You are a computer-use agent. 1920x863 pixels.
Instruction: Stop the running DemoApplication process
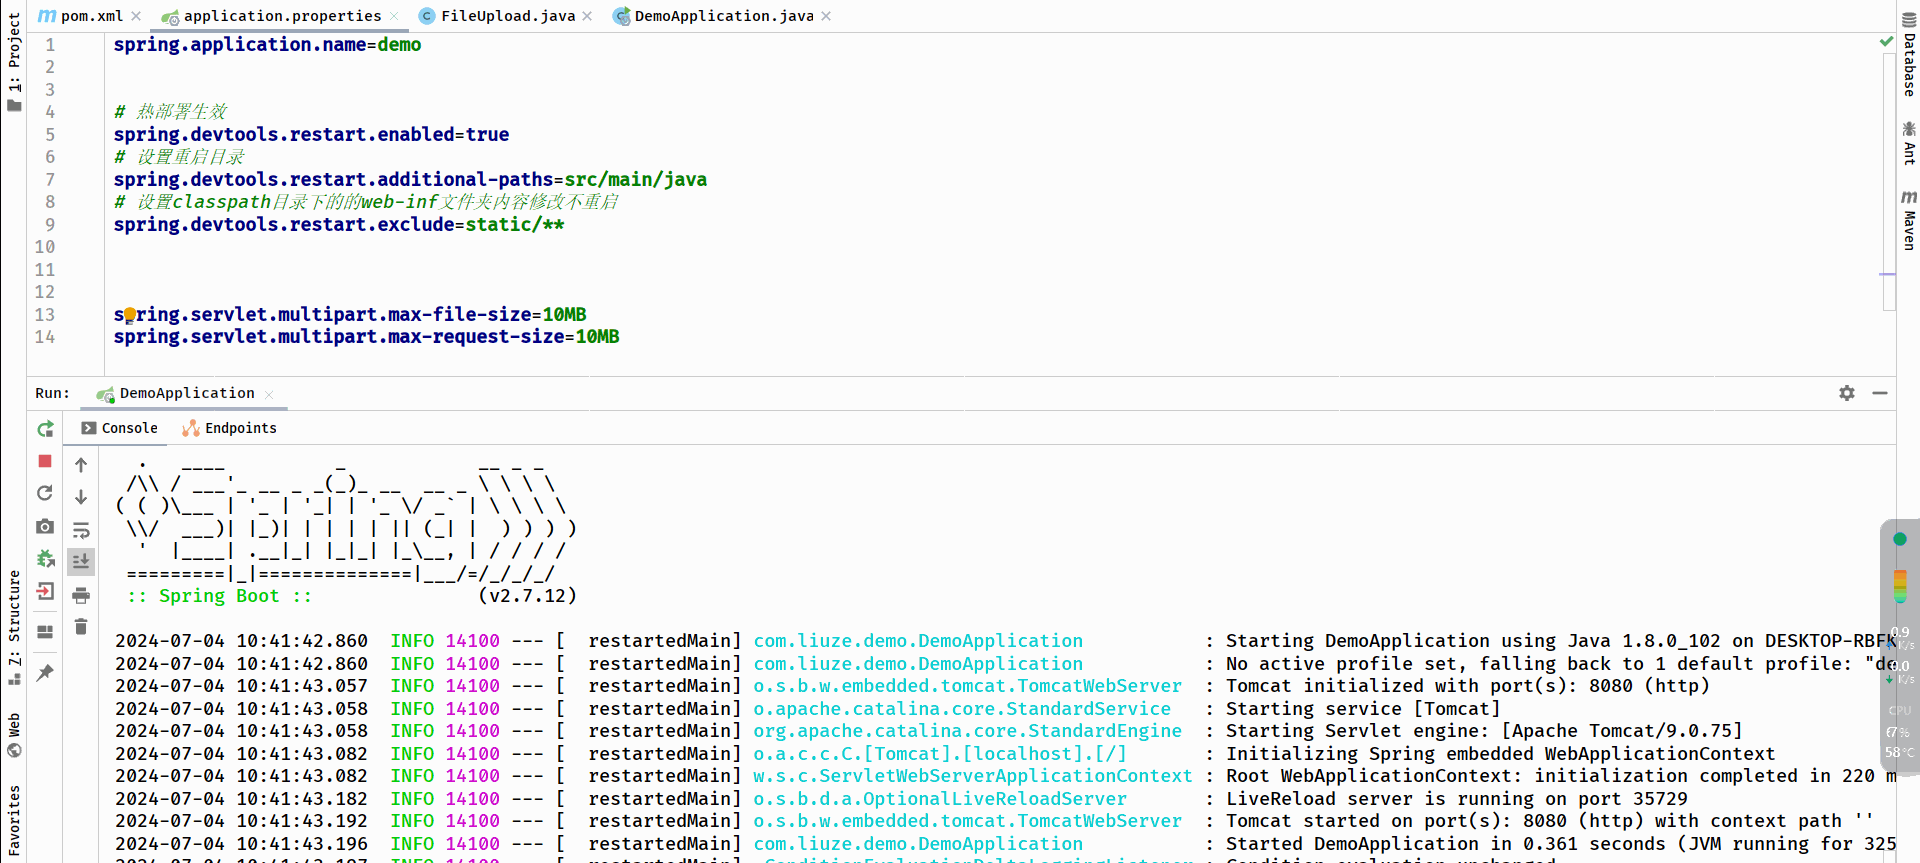click(x=45, y=461)
